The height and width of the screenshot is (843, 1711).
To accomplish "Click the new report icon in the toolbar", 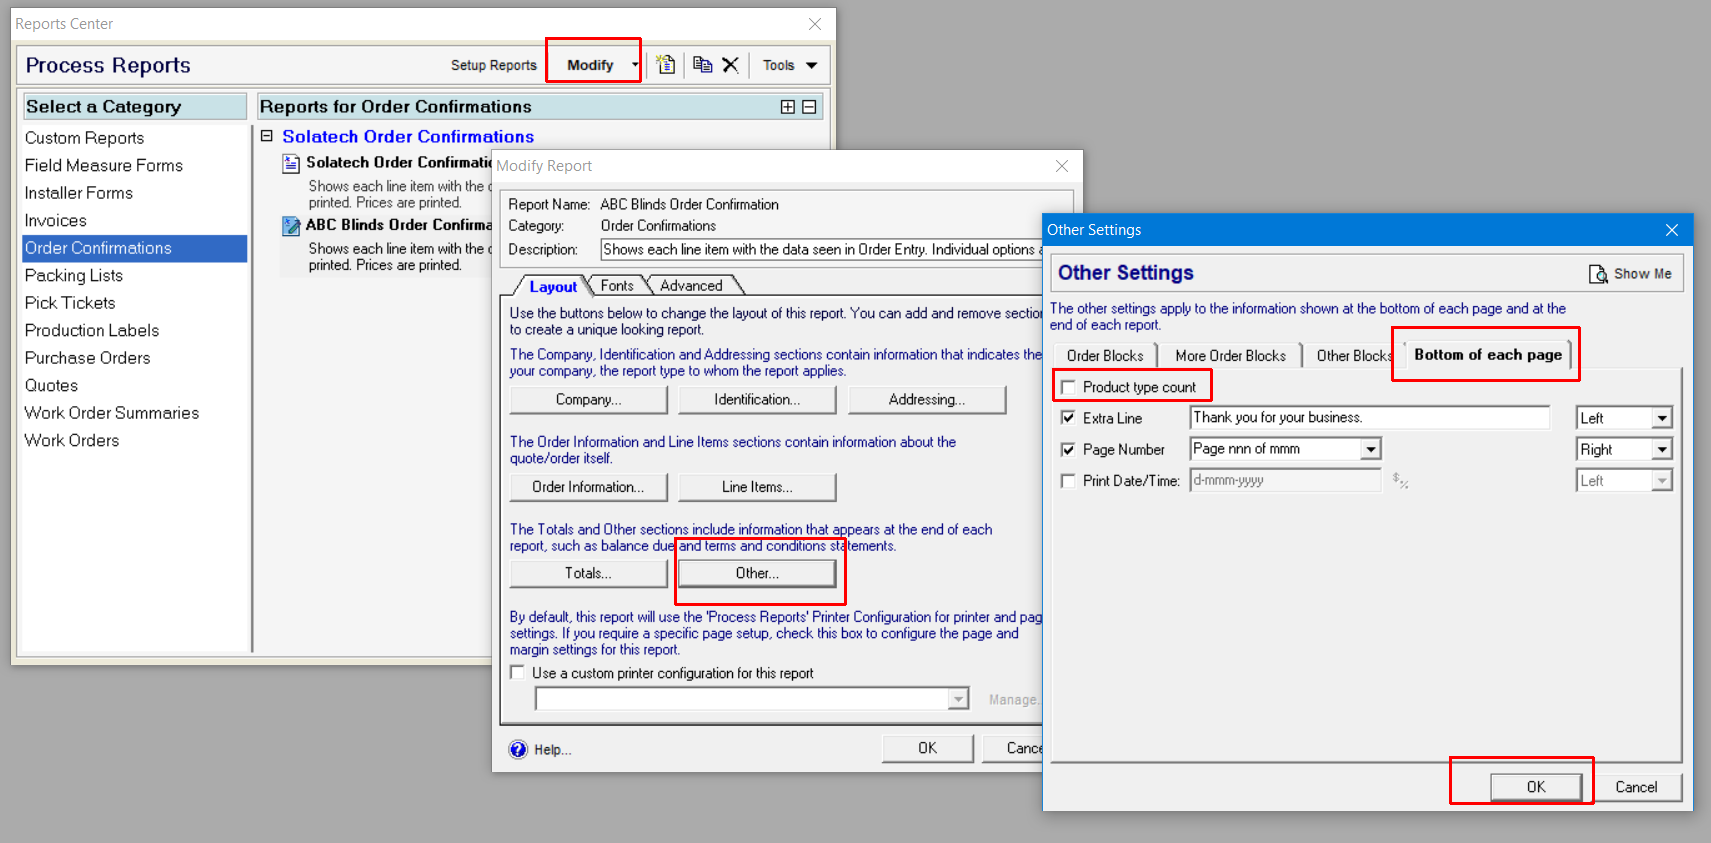I will (x=665, y=65).
